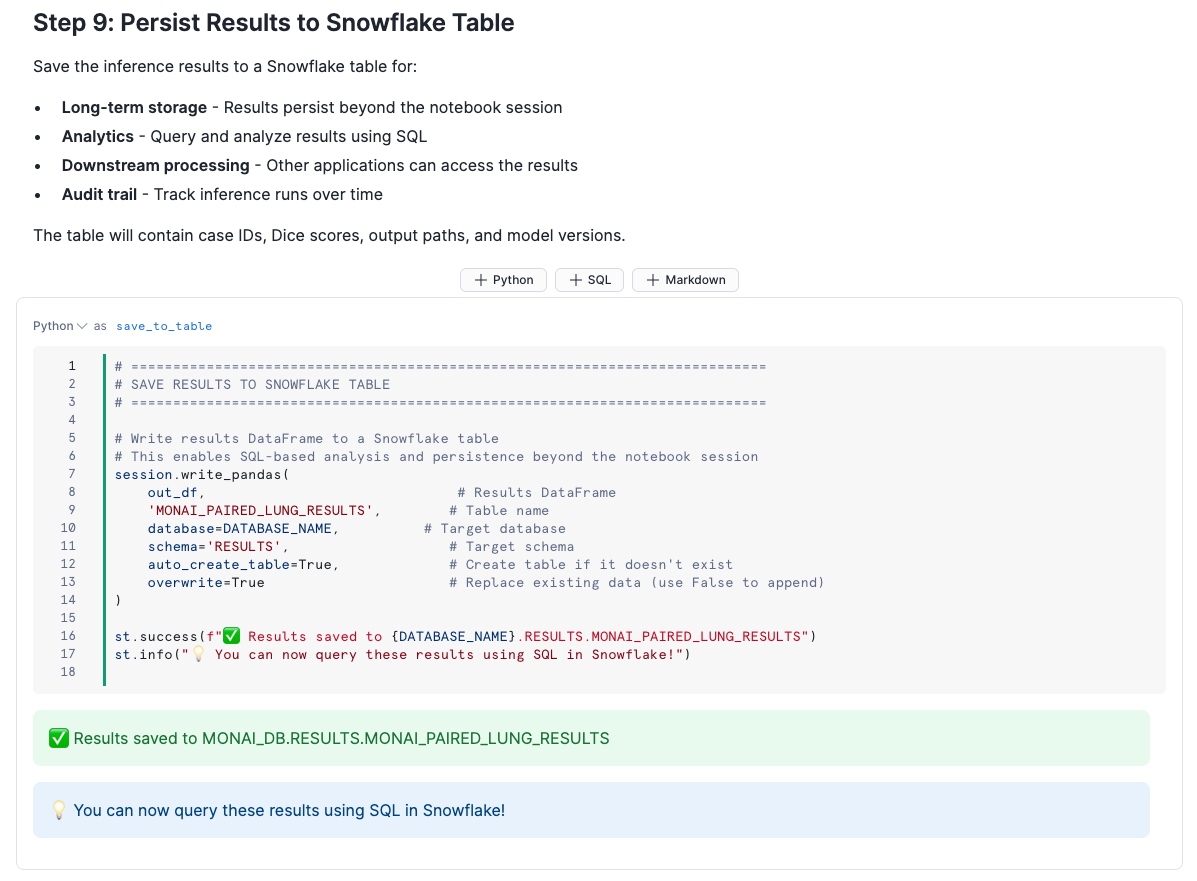
Task: Click the lightbulb icon in the blue info banner
Action: point(59,810)
